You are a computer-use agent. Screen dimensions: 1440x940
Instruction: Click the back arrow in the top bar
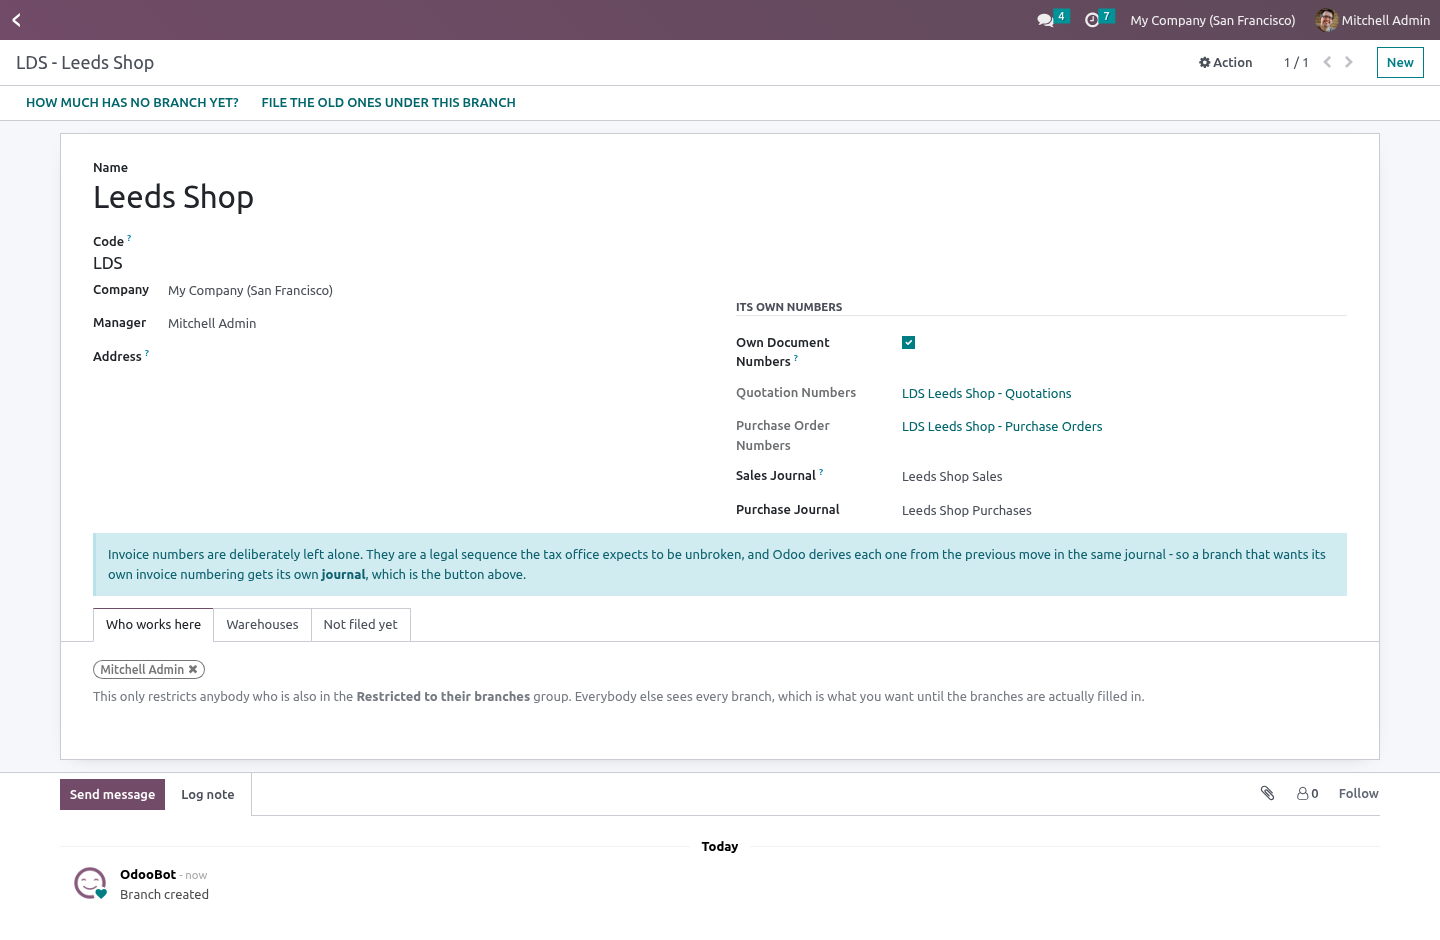click(x=16, y=20)
